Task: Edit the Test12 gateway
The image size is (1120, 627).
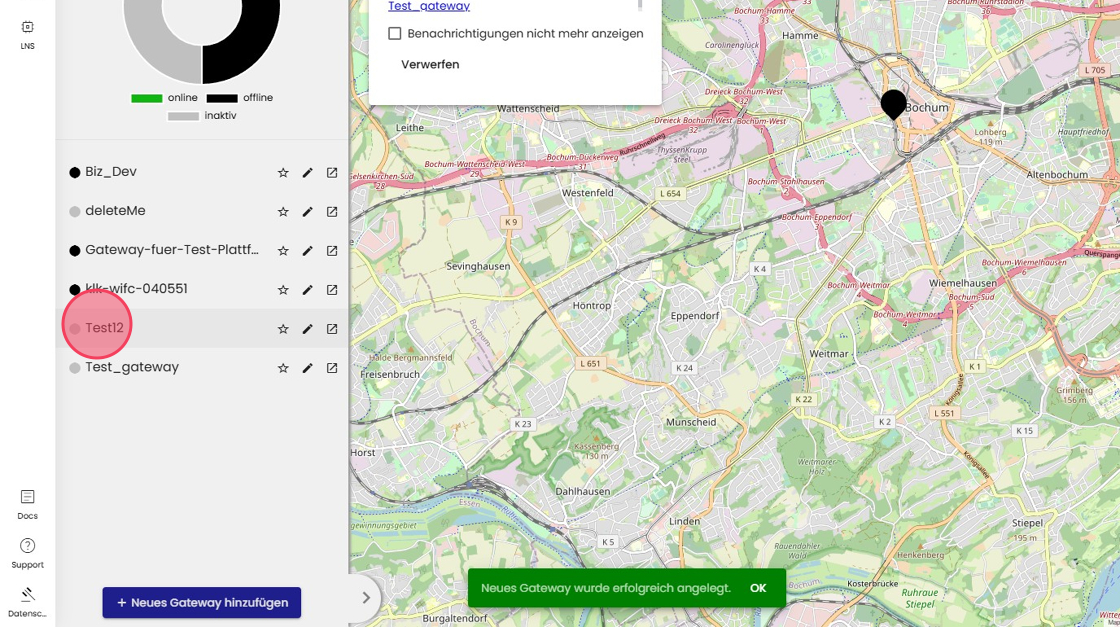Action: click(x=307, y=329)
